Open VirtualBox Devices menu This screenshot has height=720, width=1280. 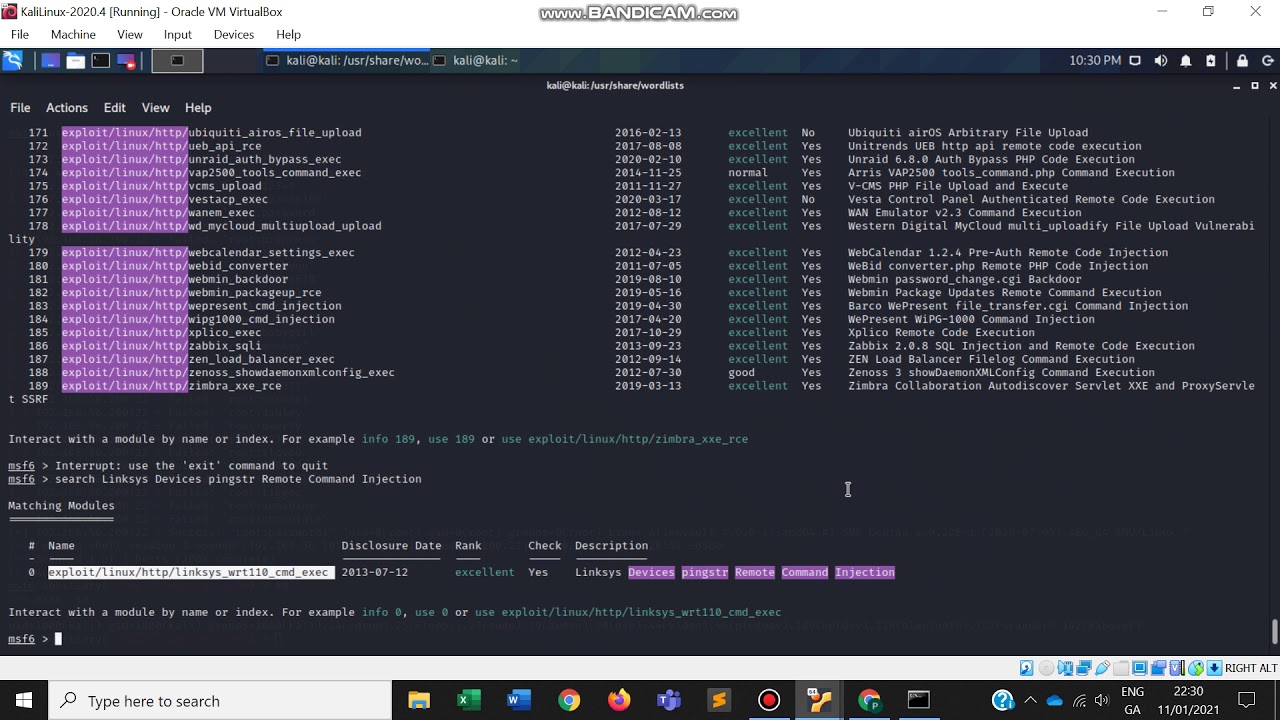tap(234, 34)
